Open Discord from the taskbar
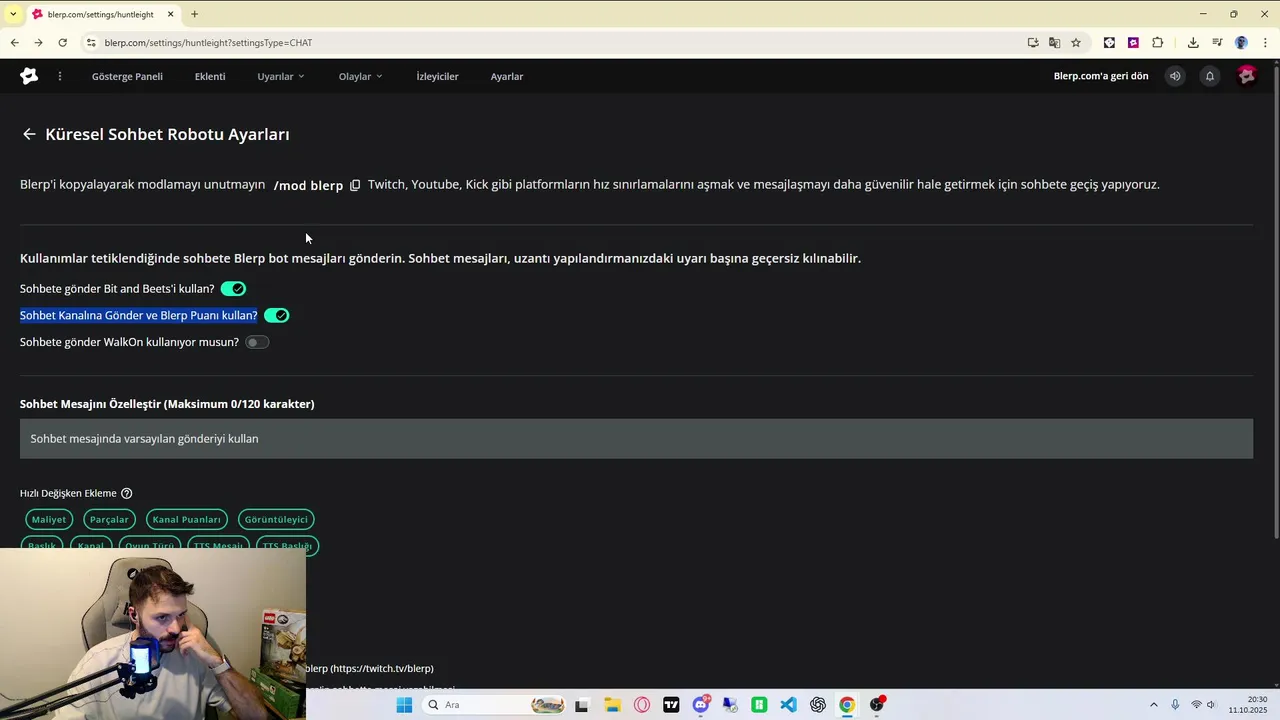The width and height of the screenshot is (1280, 720). pos(701,705)
